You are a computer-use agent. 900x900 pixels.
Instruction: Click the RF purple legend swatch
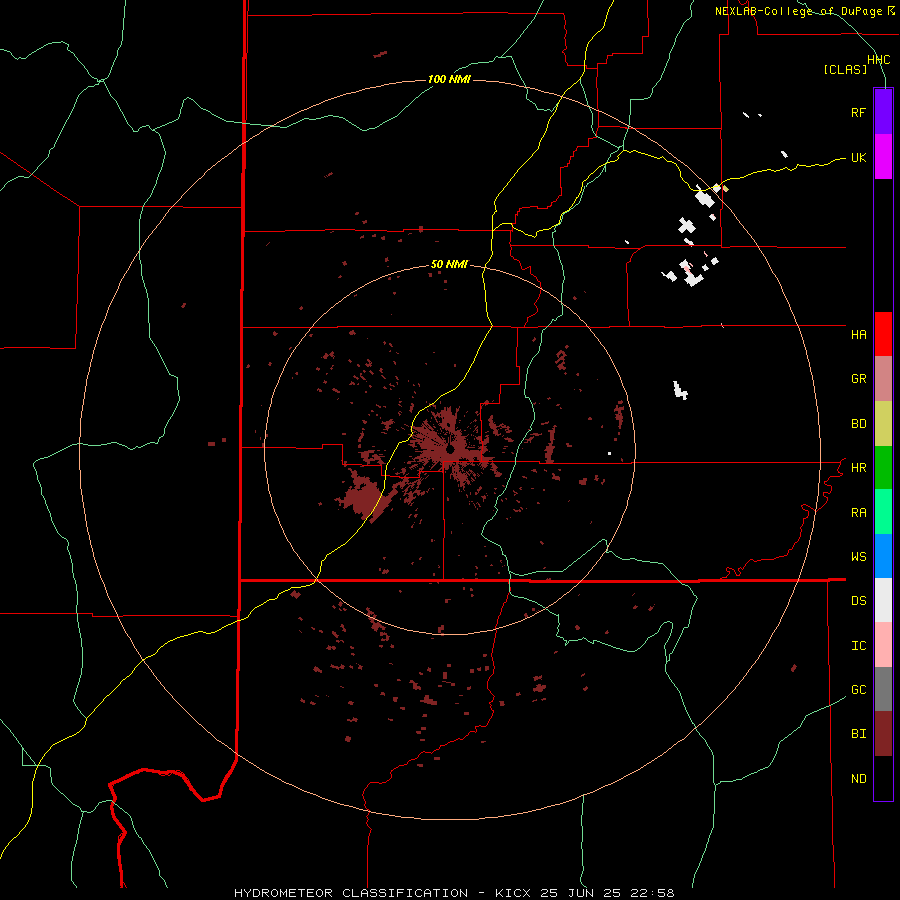883,112
